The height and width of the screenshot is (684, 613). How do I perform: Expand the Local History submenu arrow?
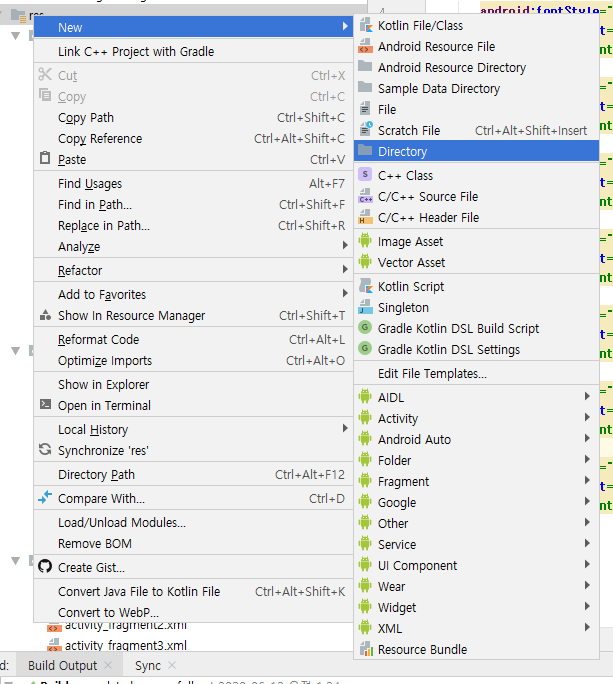(345, 429)
